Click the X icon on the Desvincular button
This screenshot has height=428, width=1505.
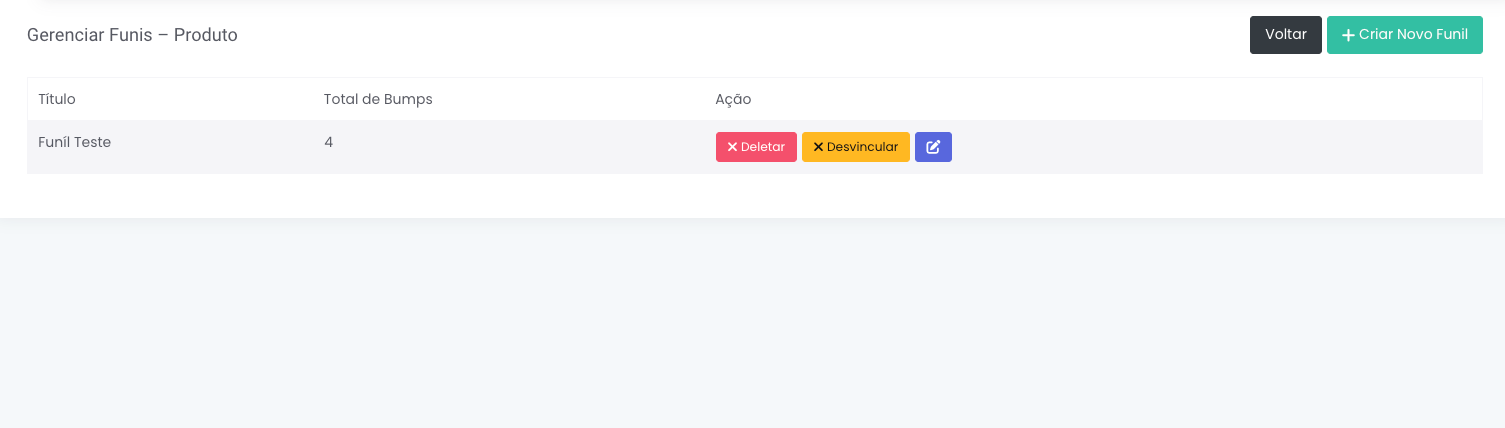(x=818, y=147)
